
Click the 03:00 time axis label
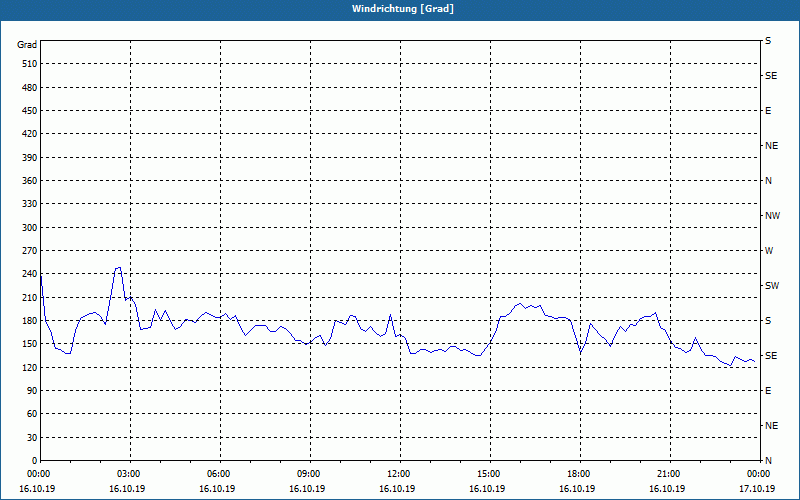click(x=128, y=474)
